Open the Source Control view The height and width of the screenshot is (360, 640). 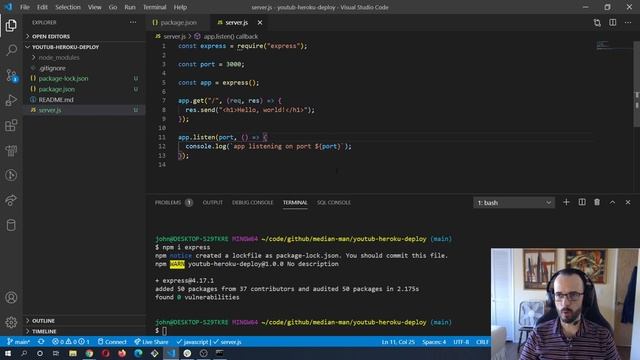coord(11,76)
